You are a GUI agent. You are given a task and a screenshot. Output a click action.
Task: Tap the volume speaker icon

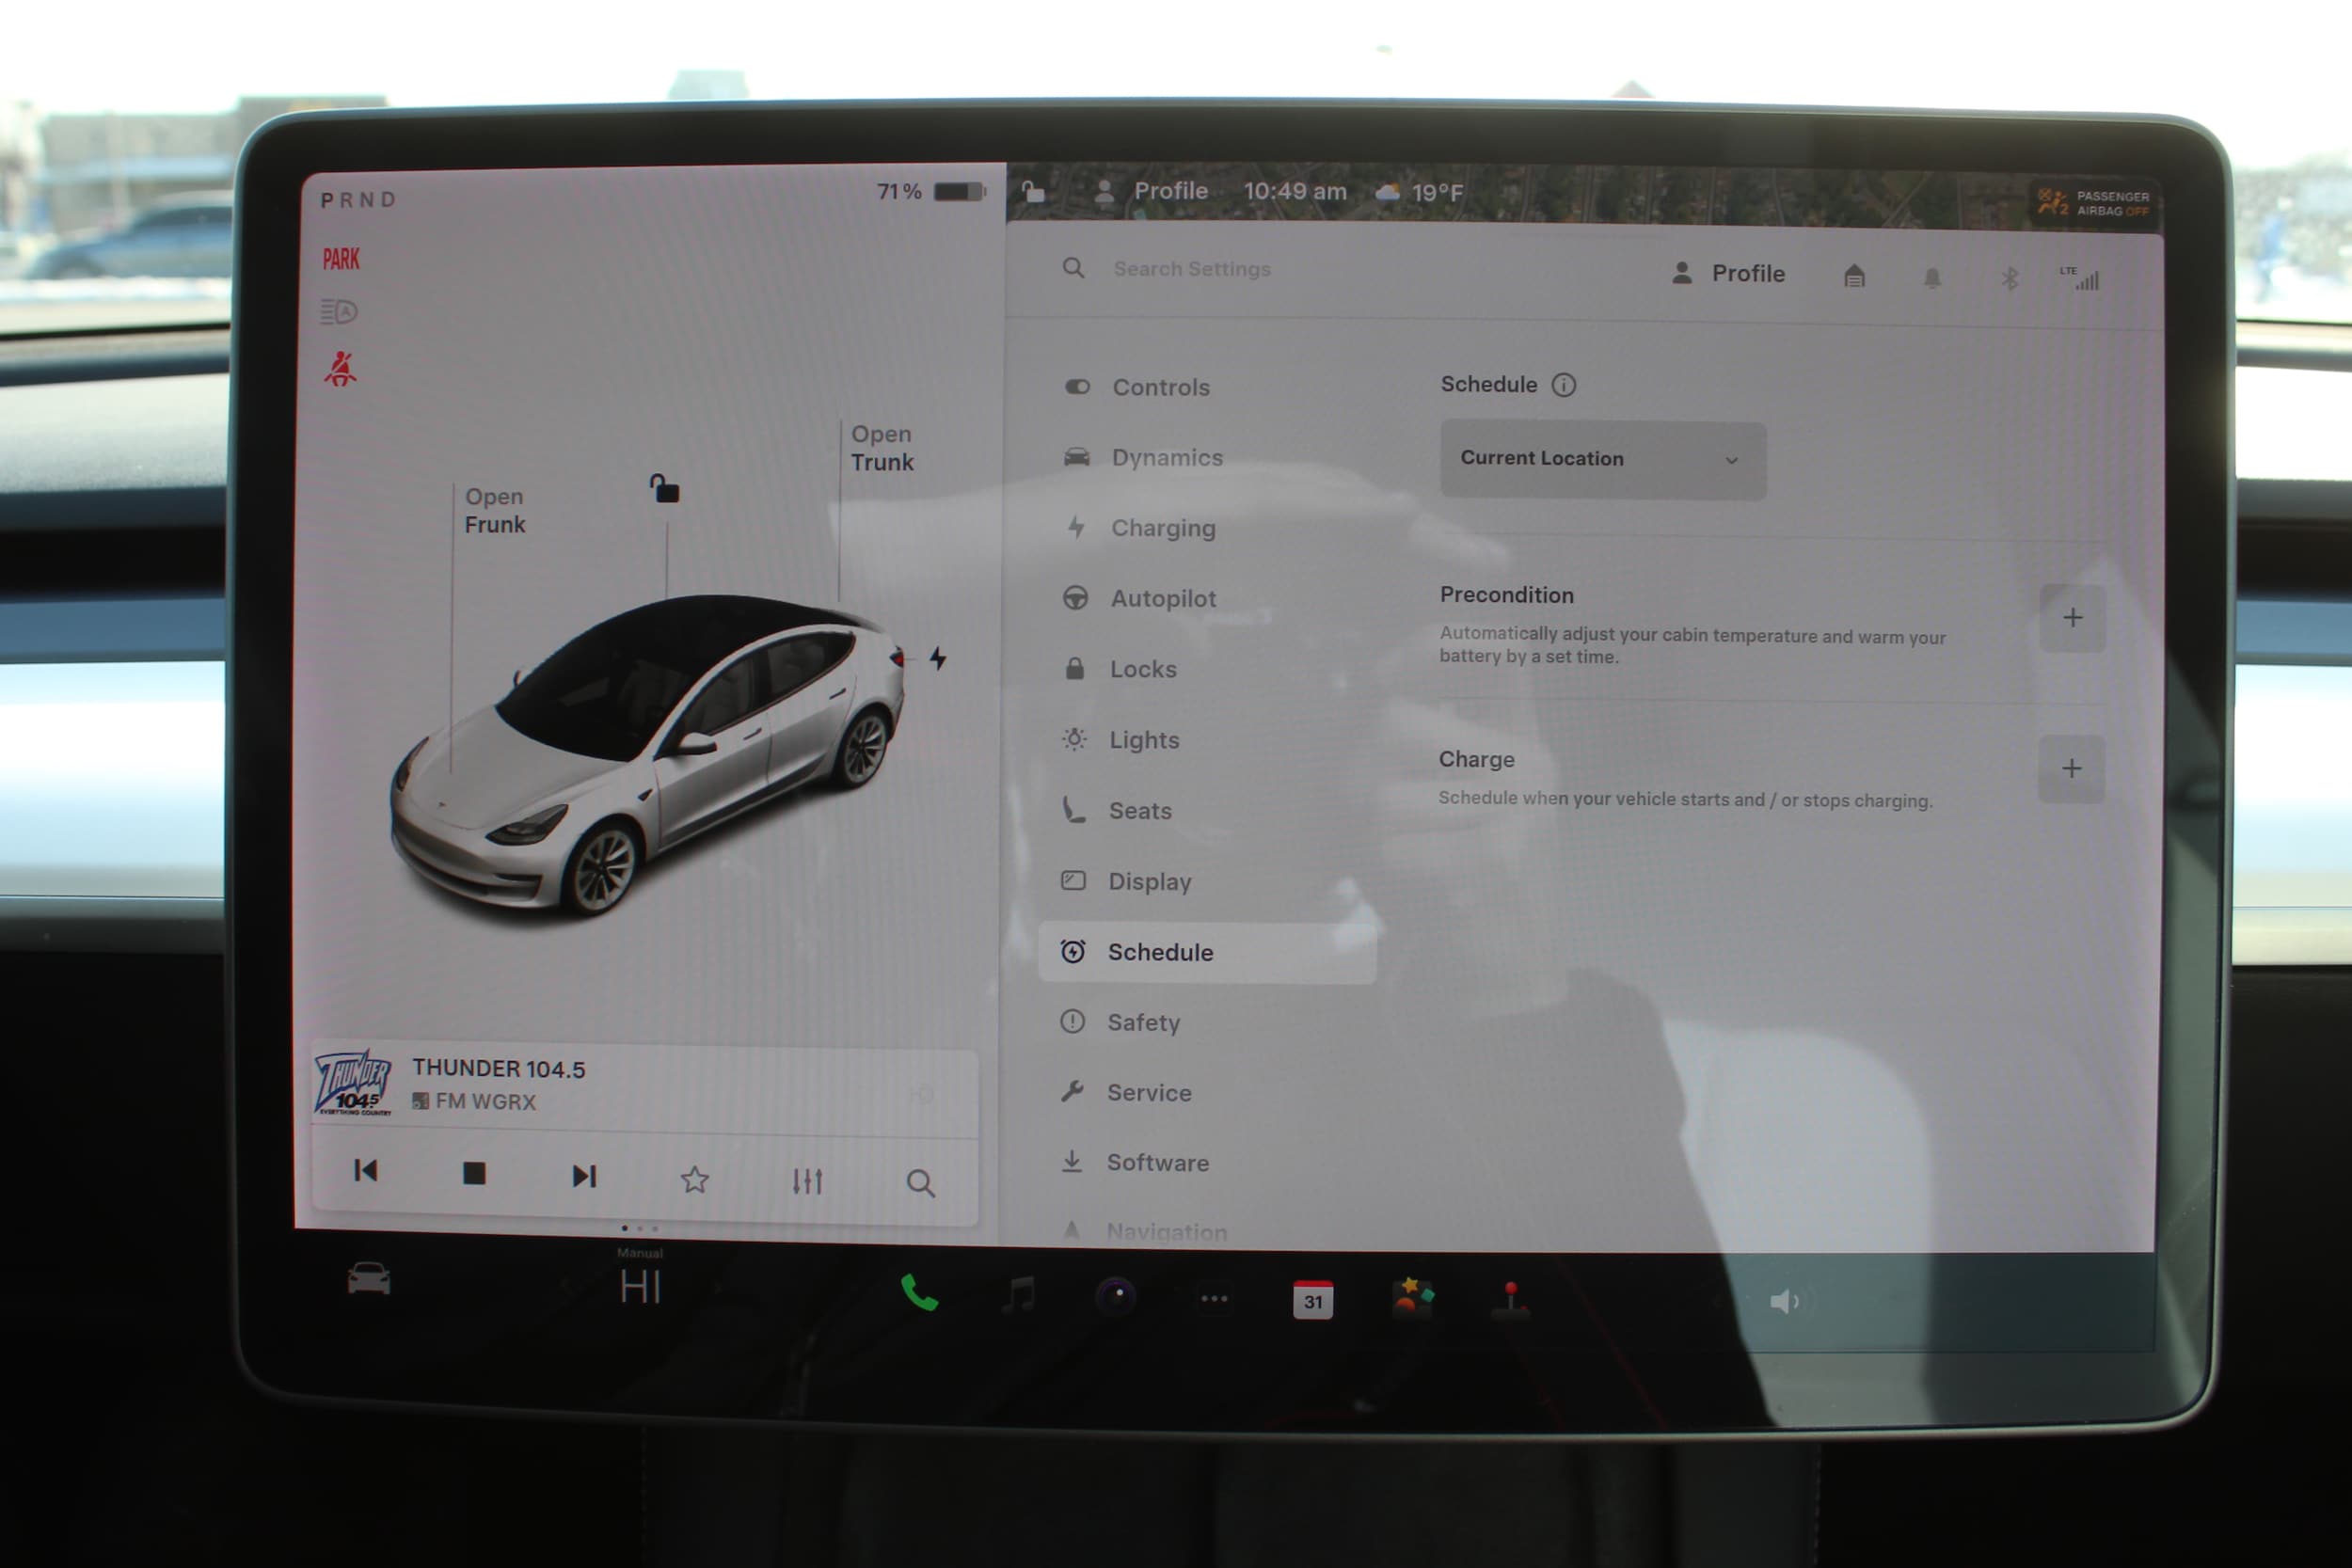click(1785, 1301)
